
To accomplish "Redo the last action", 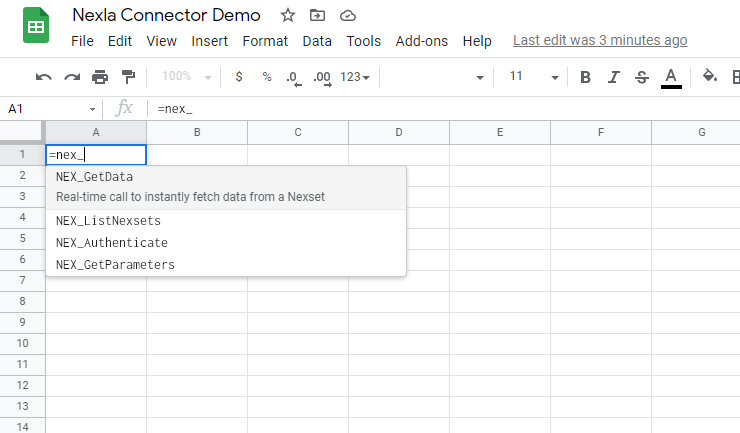I will coord(72,76).
